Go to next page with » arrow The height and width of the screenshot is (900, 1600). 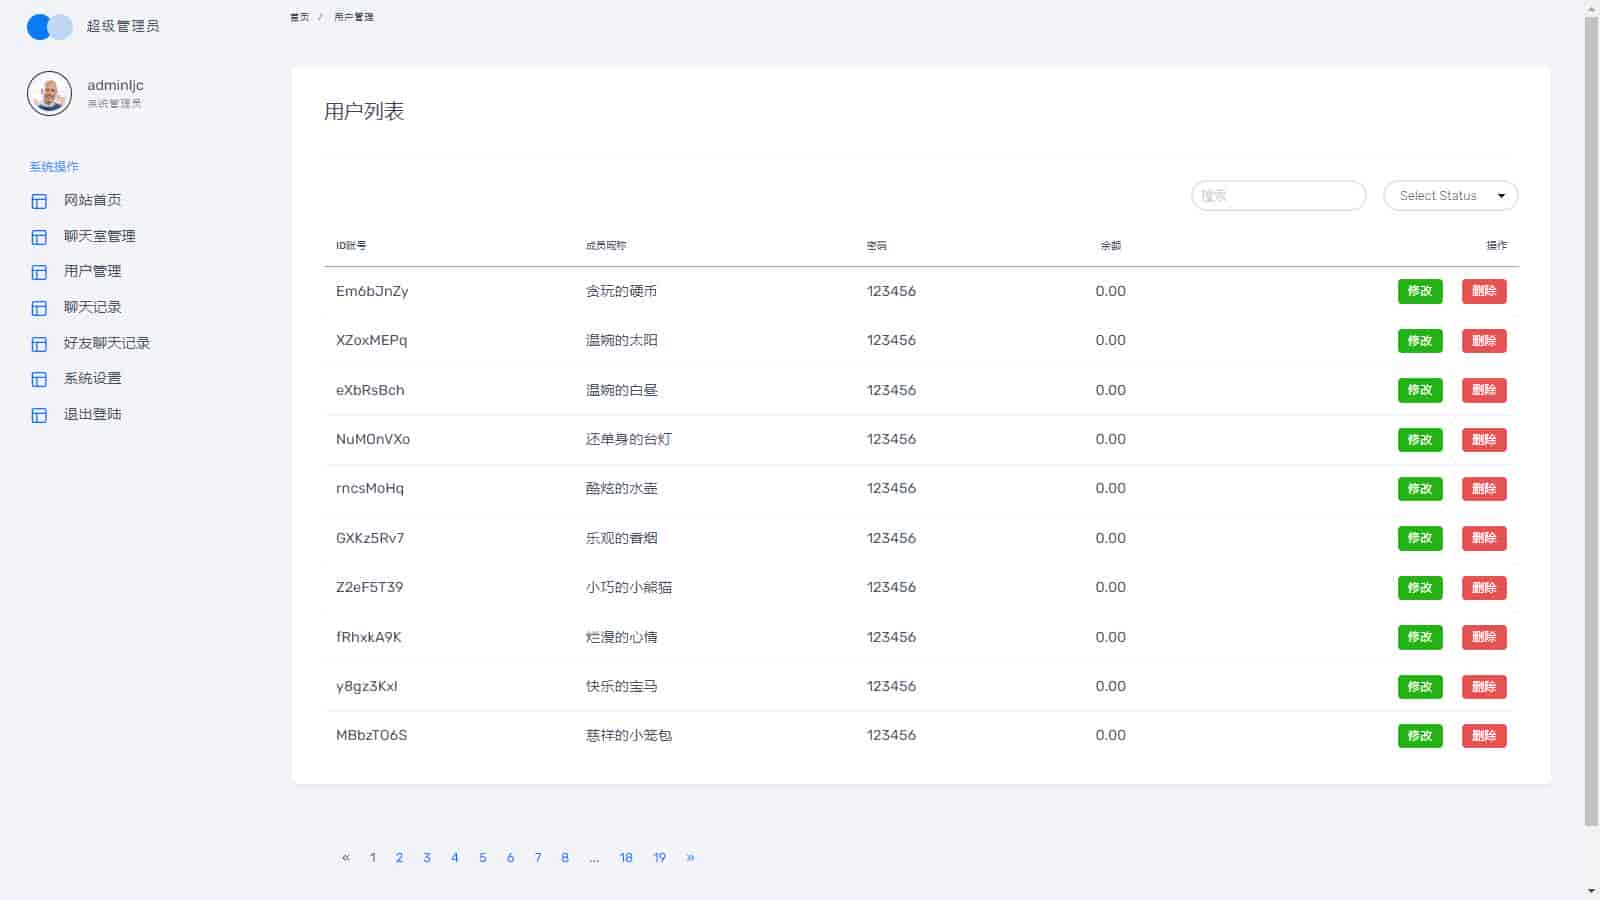click(690, 858)
